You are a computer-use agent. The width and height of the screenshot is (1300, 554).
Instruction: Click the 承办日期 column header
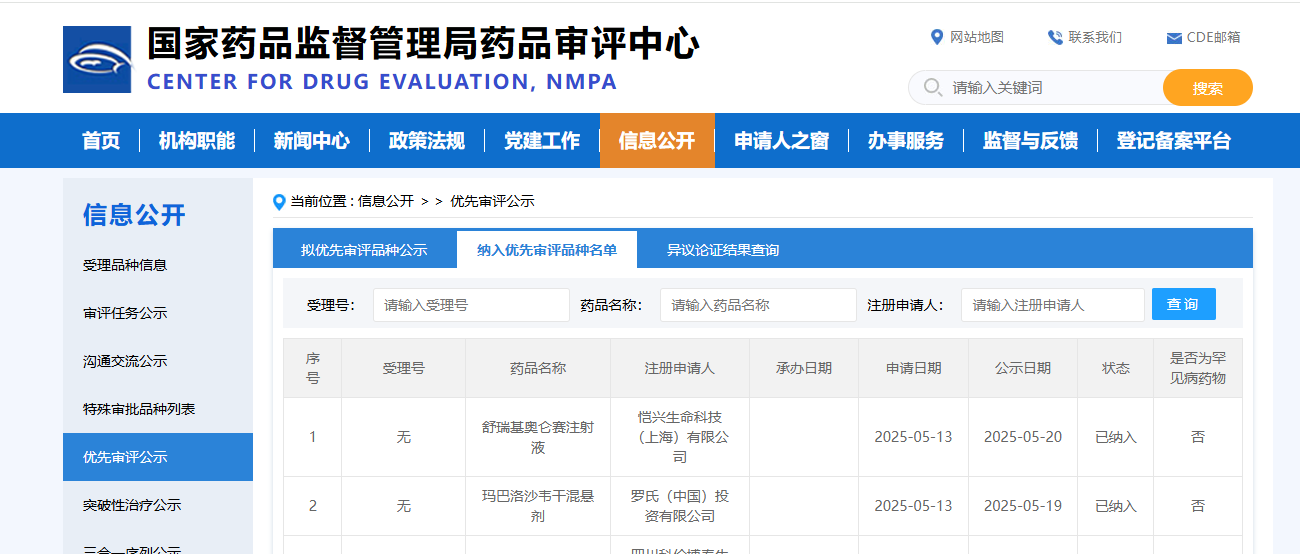pyautogui.click(x=804, y=368)
